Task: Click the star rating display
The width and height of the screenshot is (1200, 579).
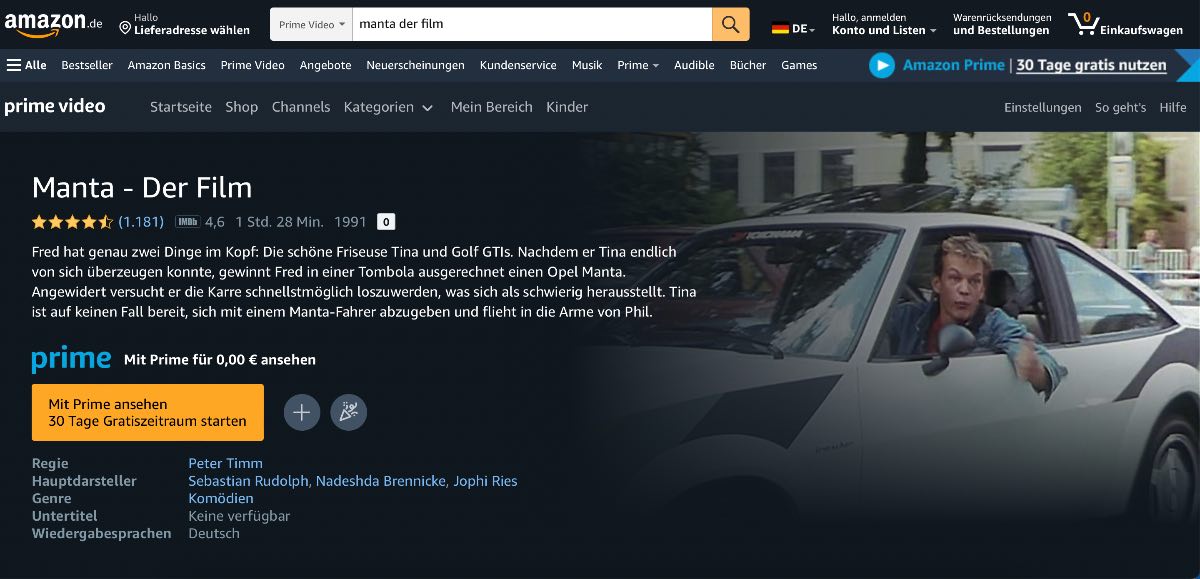Action: click(73, 222)
